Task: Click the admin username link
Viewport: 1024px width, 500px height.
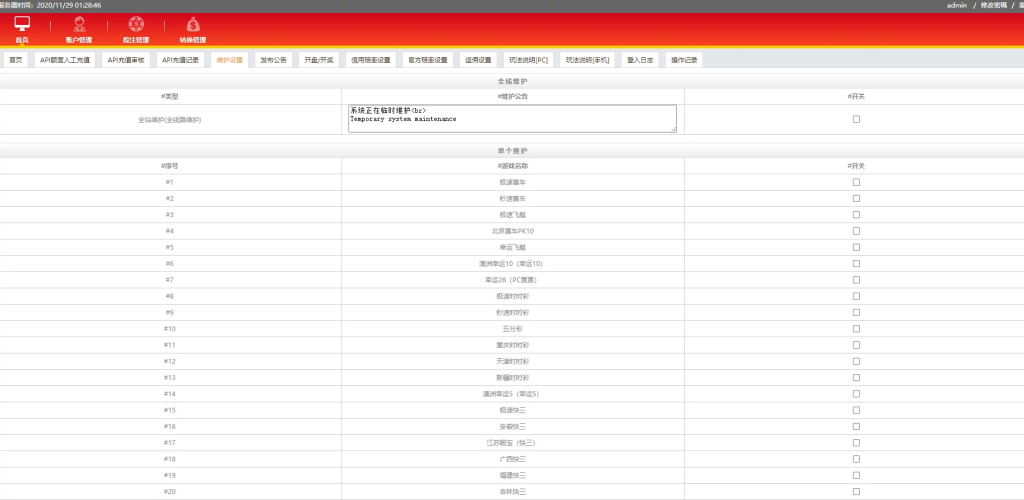Action: click(x=956, y=5)
